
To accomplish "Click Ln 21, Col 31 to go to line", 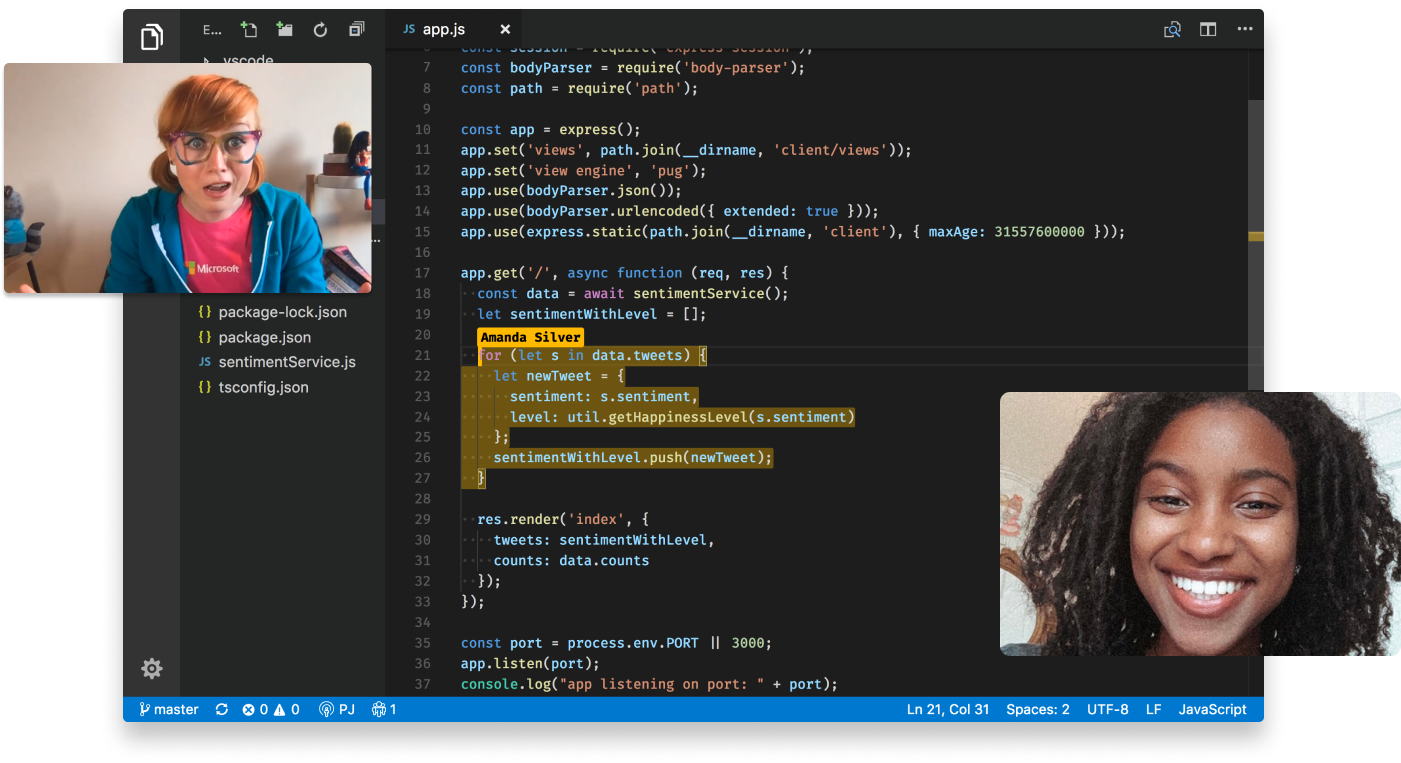I will click(948, 709).
